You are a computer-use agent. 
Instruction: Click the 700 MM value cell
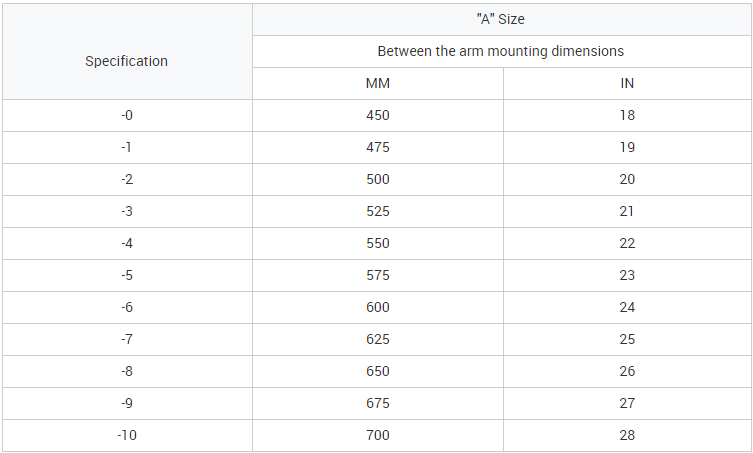point(378,435)
